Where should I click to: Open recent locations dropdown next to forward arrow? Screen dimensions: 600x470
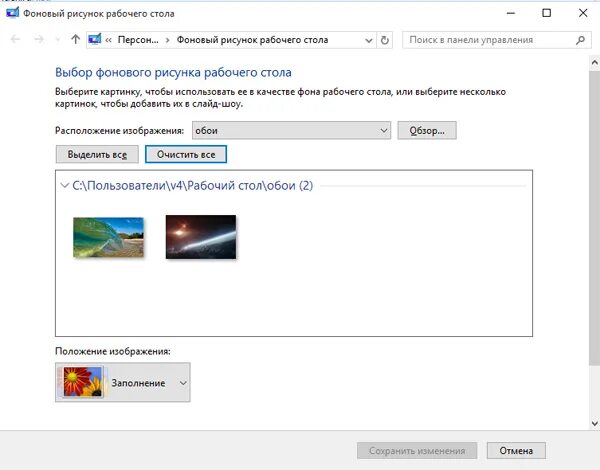click(58, 40)
